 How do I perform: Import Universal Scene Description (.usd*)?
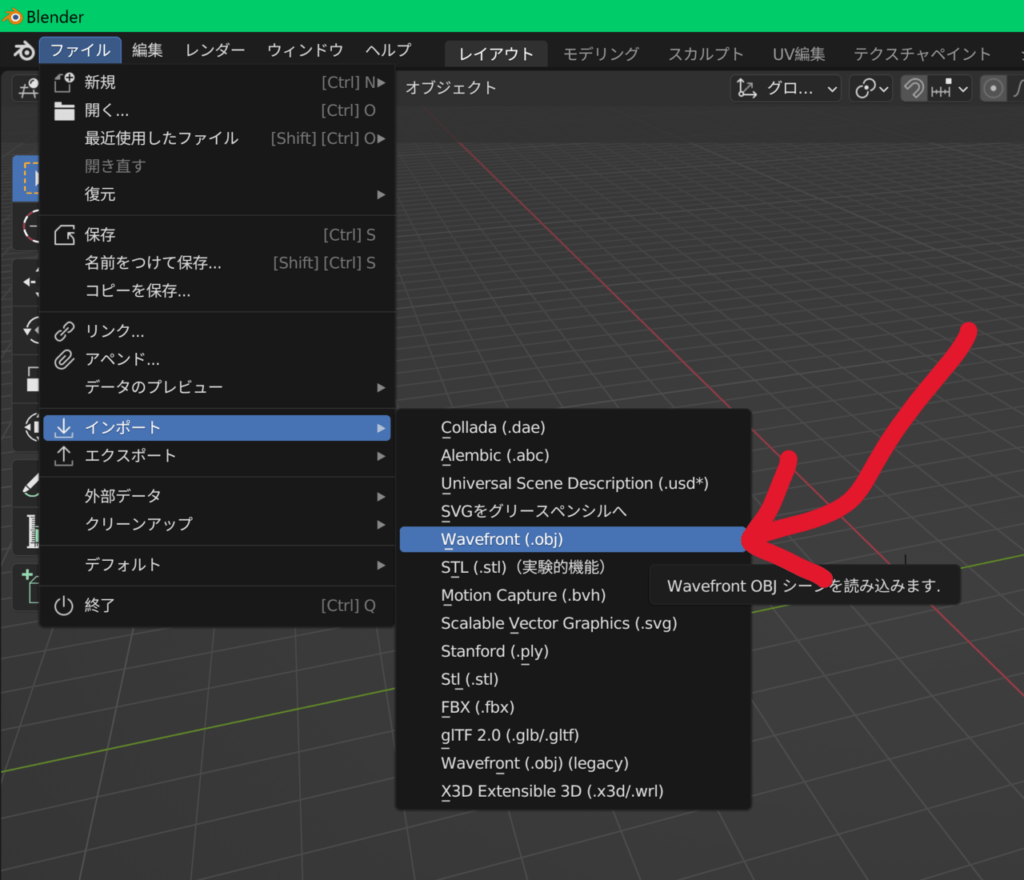[x=573, y=484]
